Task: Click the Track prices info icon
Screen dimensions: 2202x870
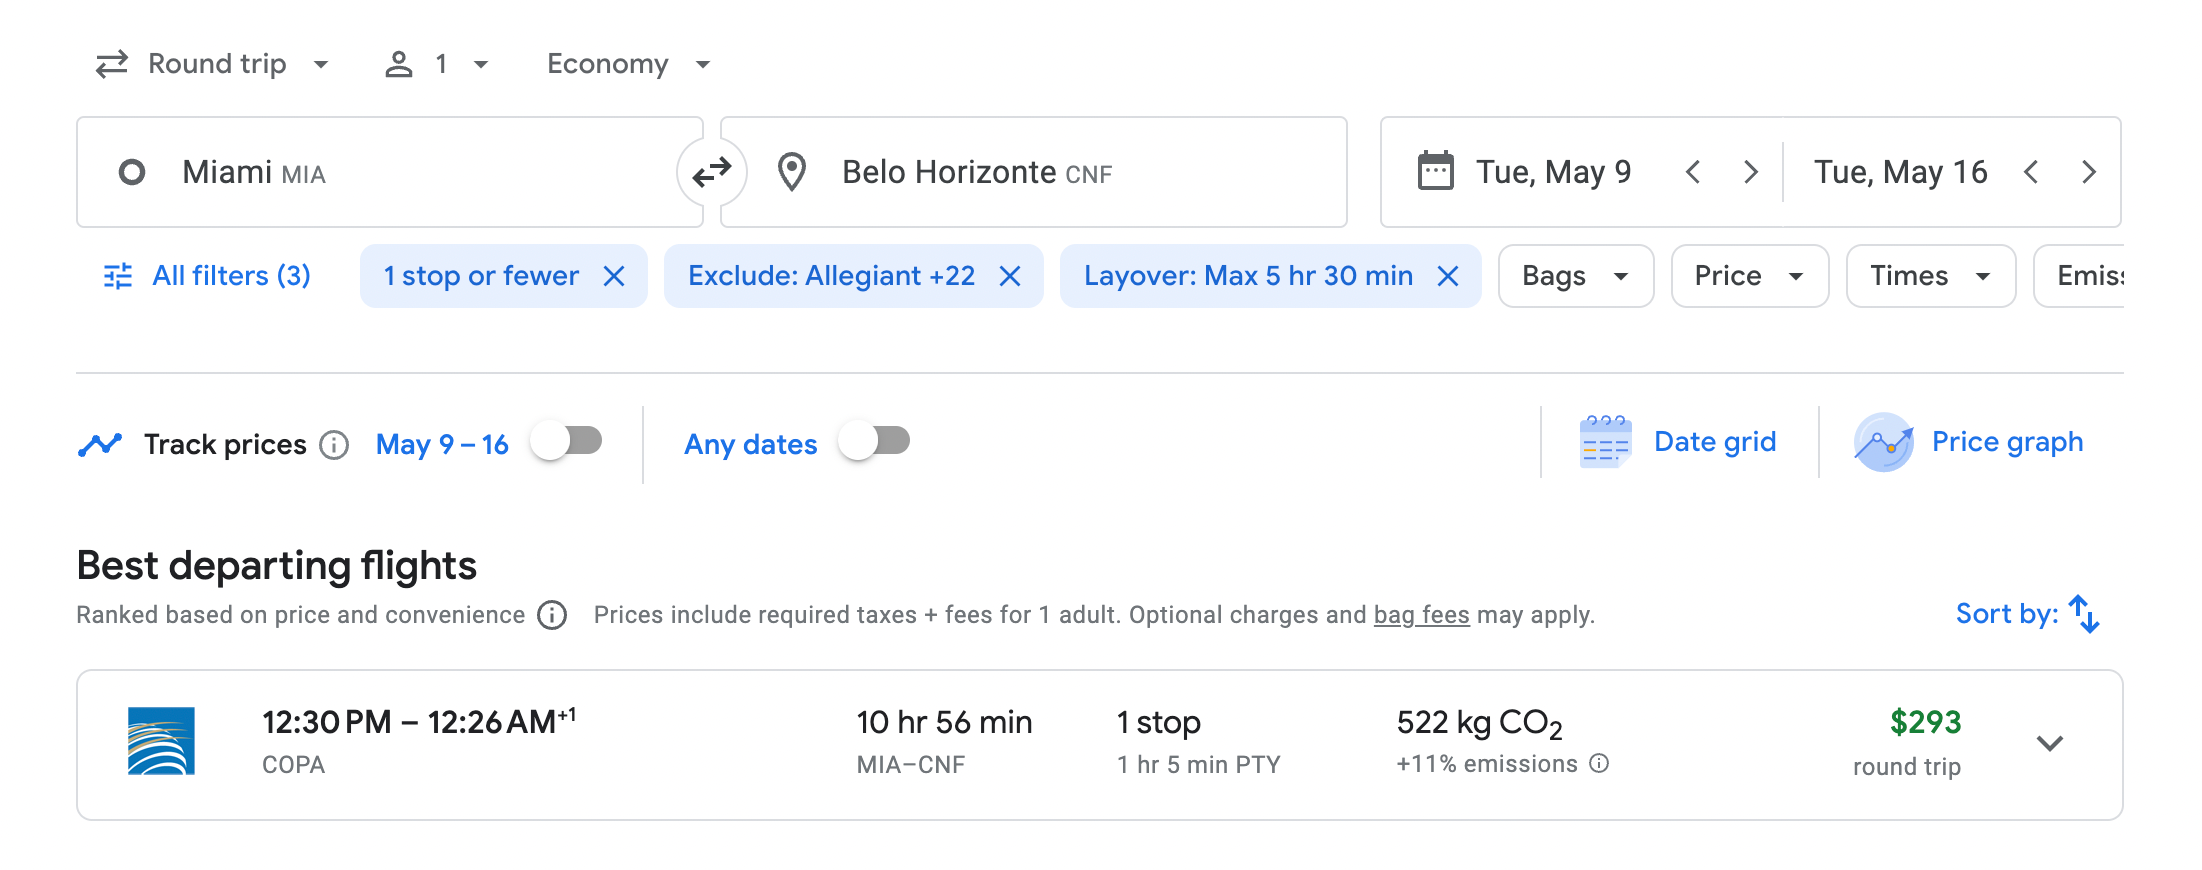Action: click(x=334, y=445)
